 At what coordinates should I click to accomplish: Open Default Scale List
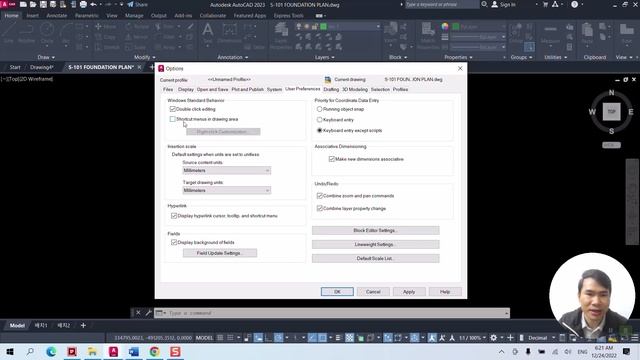376,258
